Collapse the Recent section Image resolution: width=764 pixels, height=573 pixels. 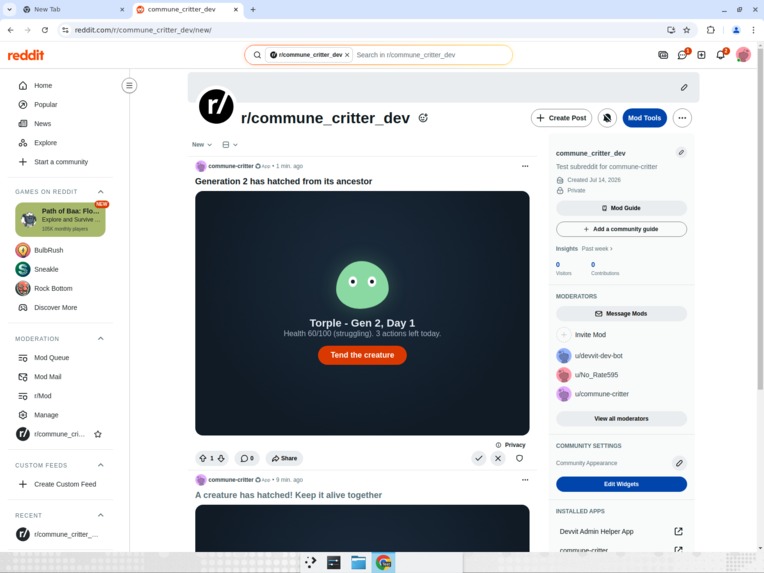click(100, 515)
